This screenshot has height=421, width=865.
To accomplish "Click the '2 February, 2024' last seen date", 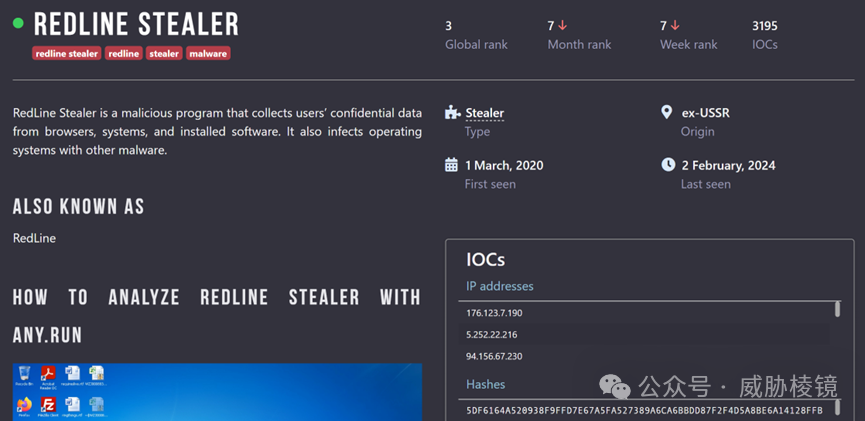I will 728,166.
